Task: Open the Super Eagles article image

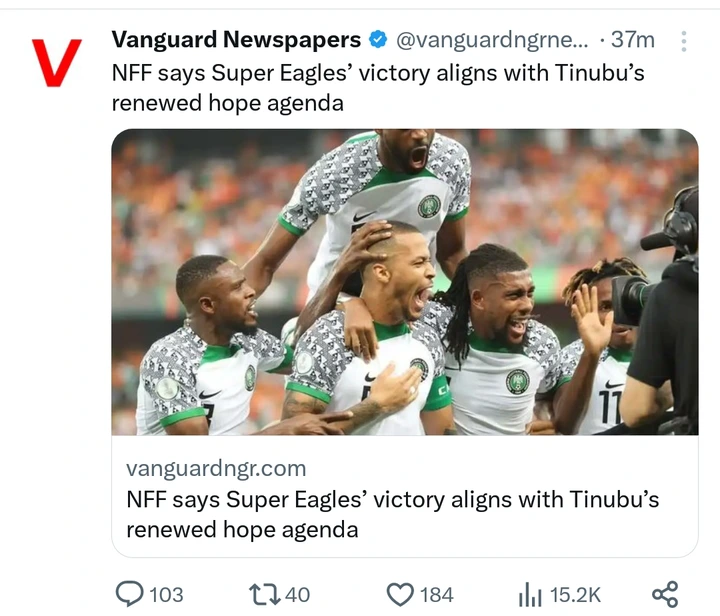Action: coord(405,282)
